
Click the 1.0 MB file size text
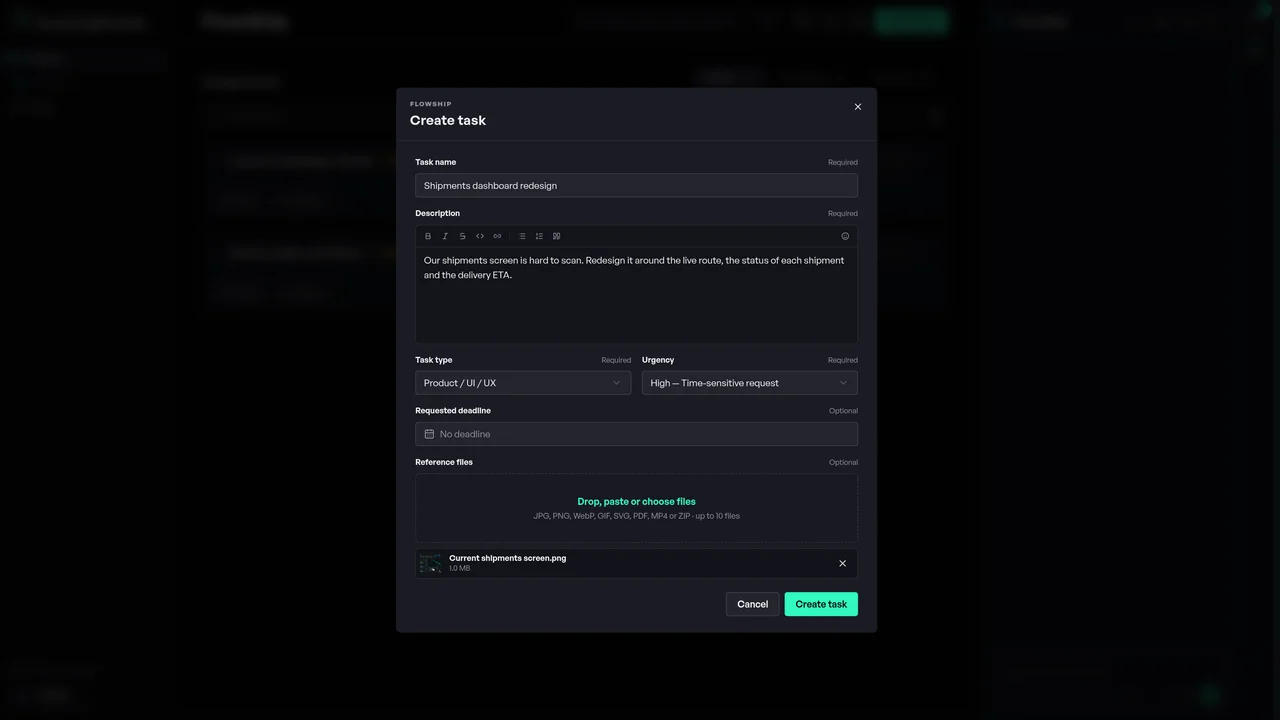(x=459, y=569)
